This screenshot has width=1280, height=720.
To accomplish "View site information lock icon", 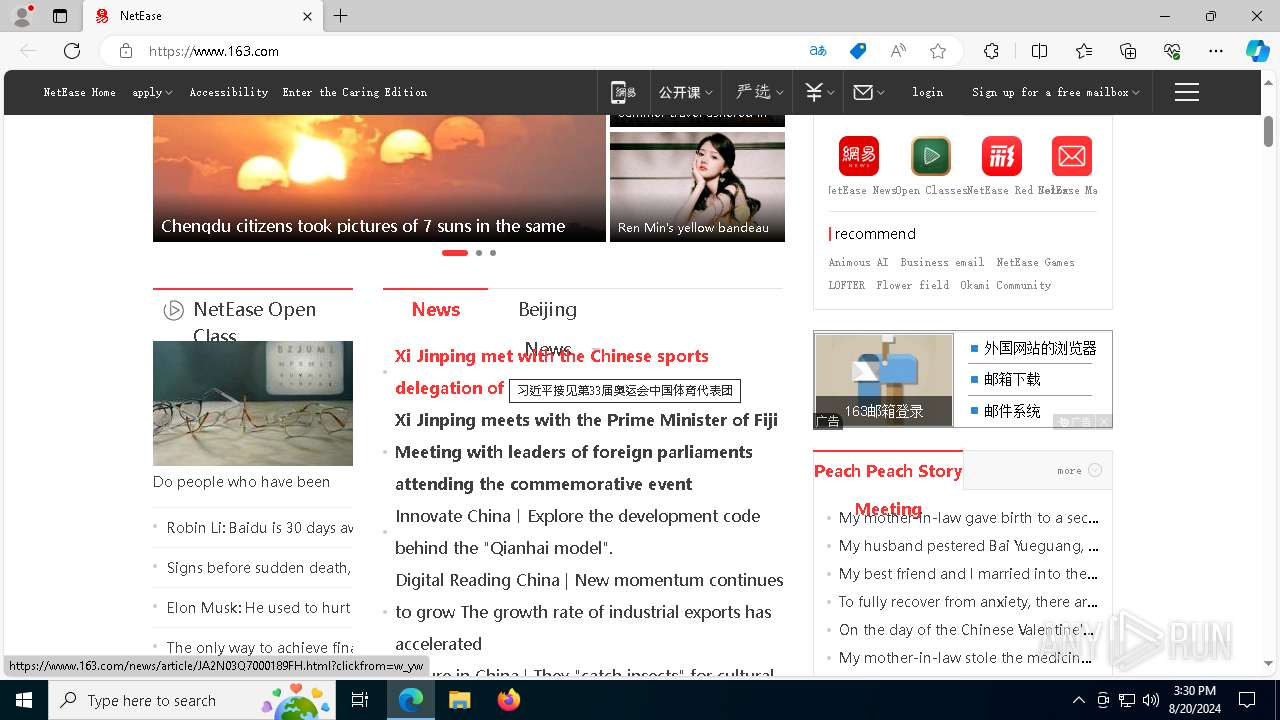I will [x=126, y=51].
